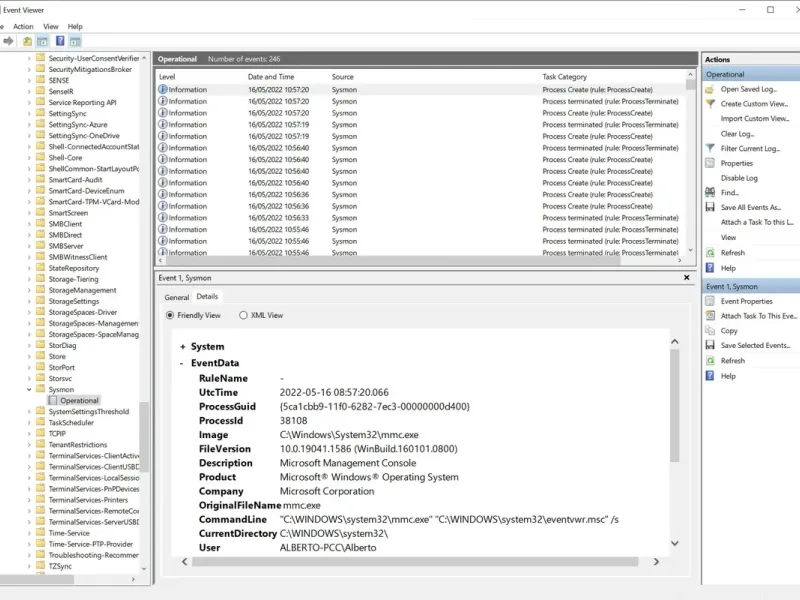Click Attach a Task To this Log

point(757,222)
